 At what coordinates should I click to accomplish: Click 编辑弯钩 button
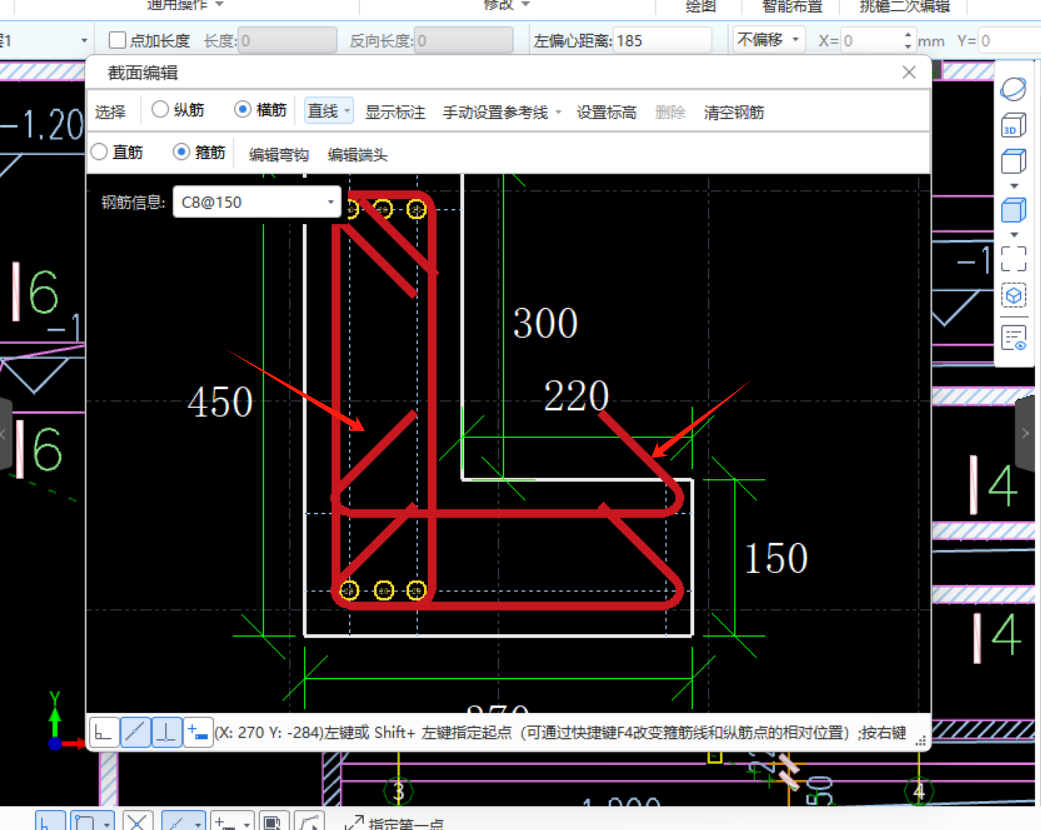click(x=279, y=155)
